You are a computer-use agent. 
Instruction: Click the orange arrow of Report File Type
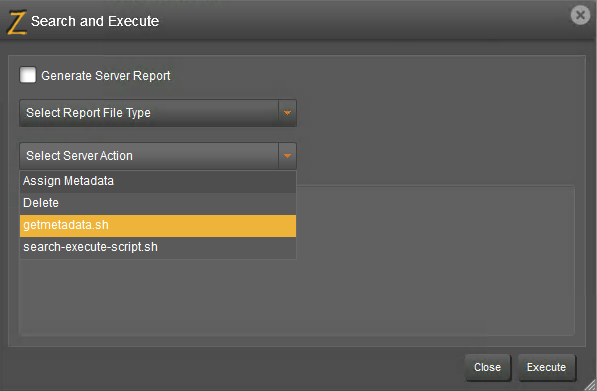(287, 113)
